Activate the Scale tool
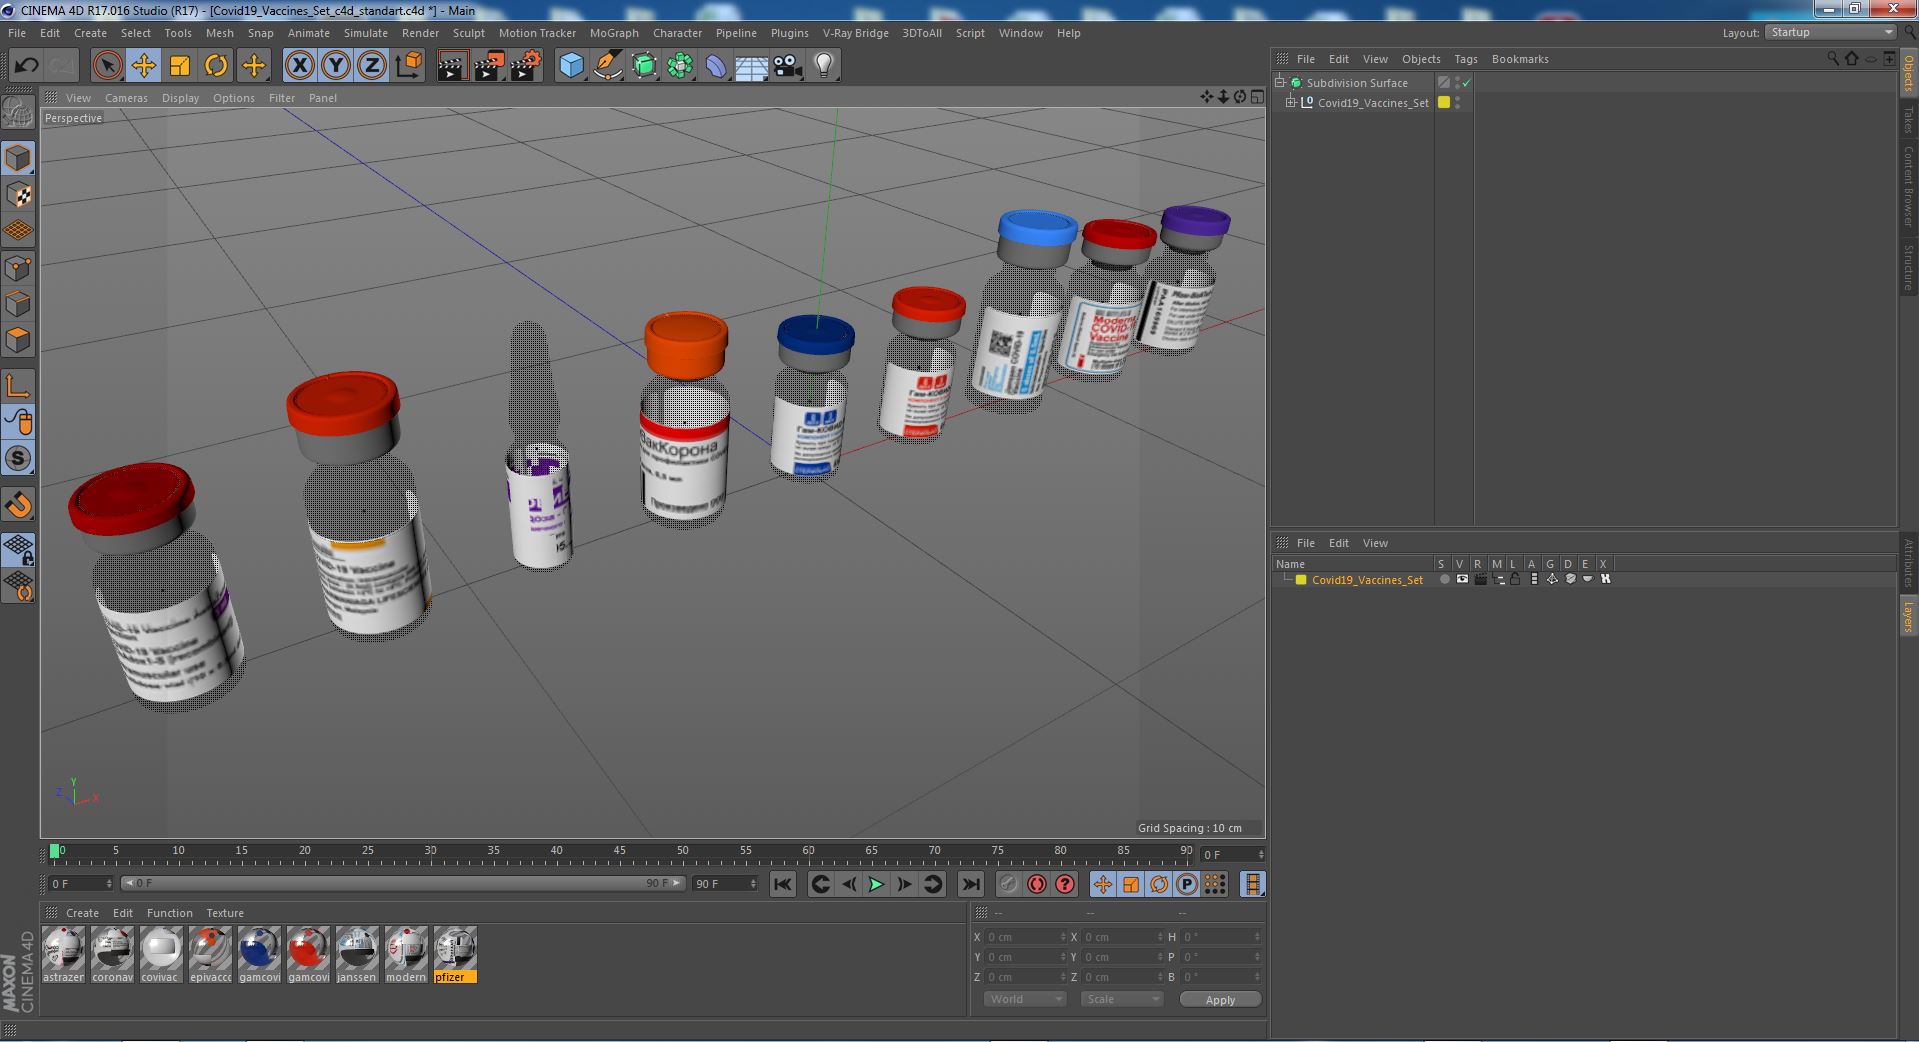Viewport: 1919px width, 1042px height. point(180,66)
